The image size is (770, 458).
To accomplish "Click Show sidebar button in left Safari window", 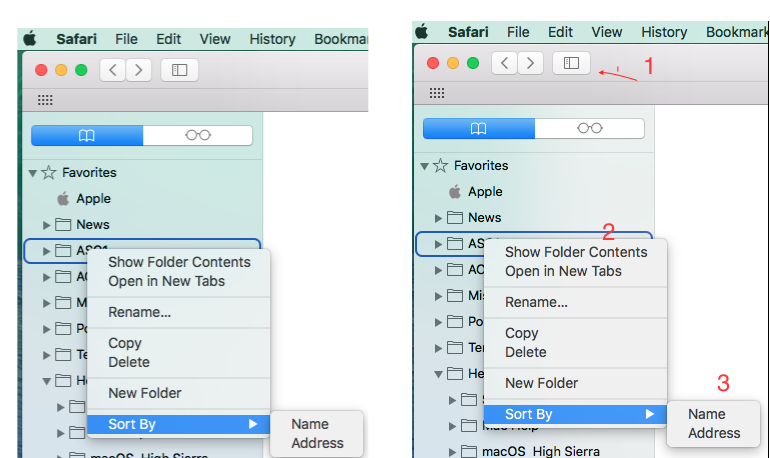I will [179, 70].
